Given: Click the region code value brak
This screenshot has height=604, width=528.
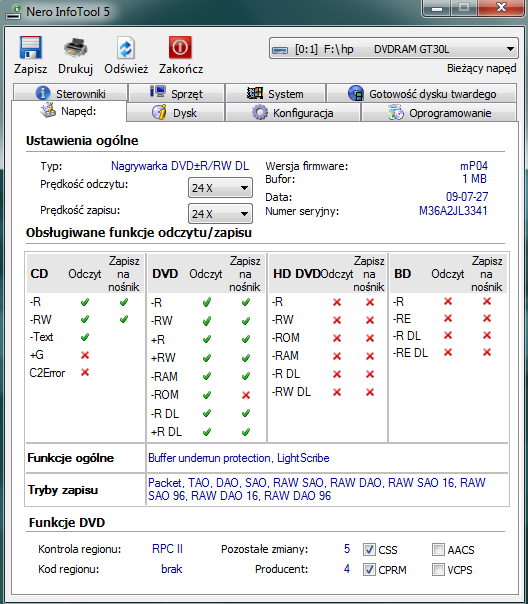Looking at the screenshot, I should (x=172, y=569).
